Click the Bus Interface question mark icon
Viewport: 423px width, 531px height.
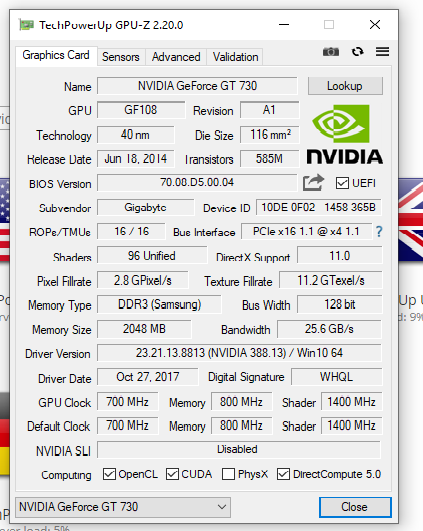coord(379,232)
